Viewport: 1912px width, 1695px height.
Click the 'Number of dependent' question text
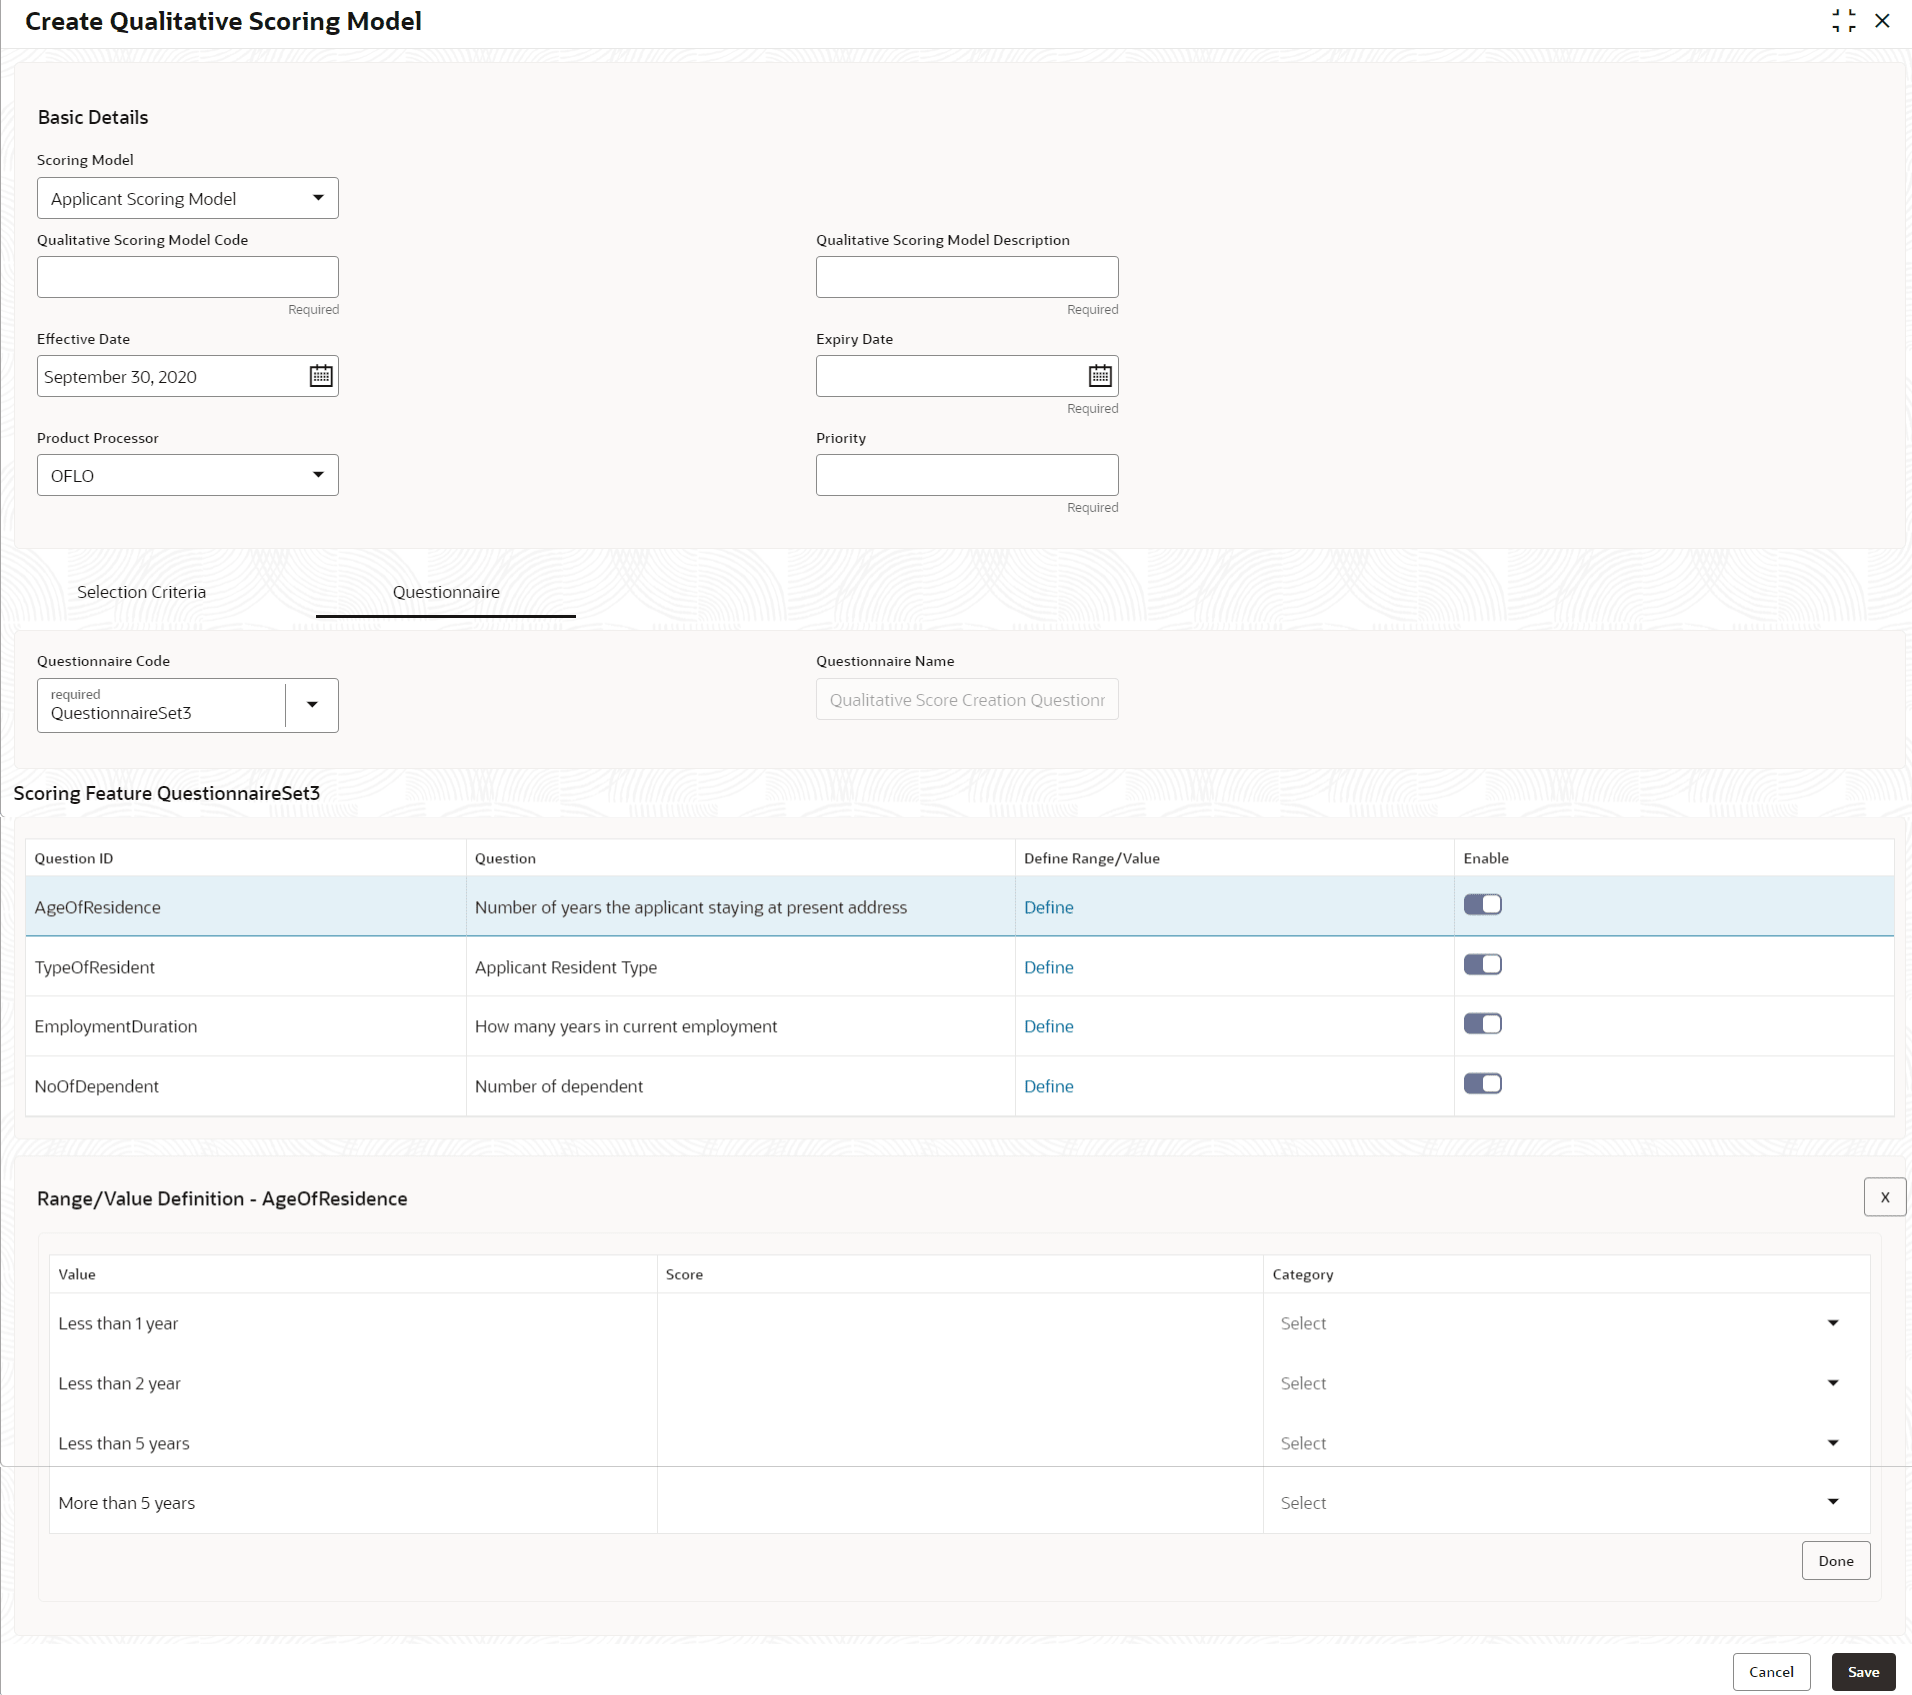[x=559, y=1086]
